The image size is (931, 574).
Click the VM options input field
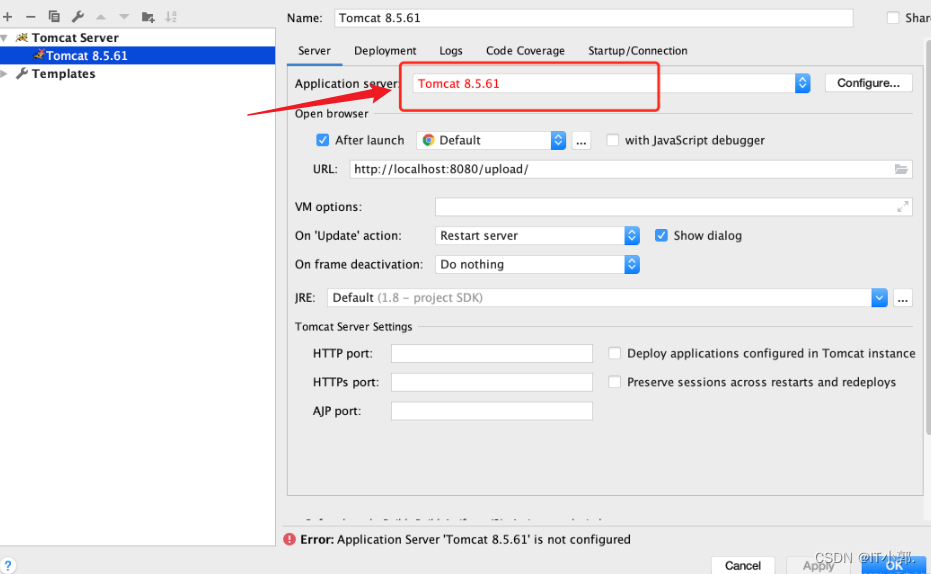click(673, 207)
